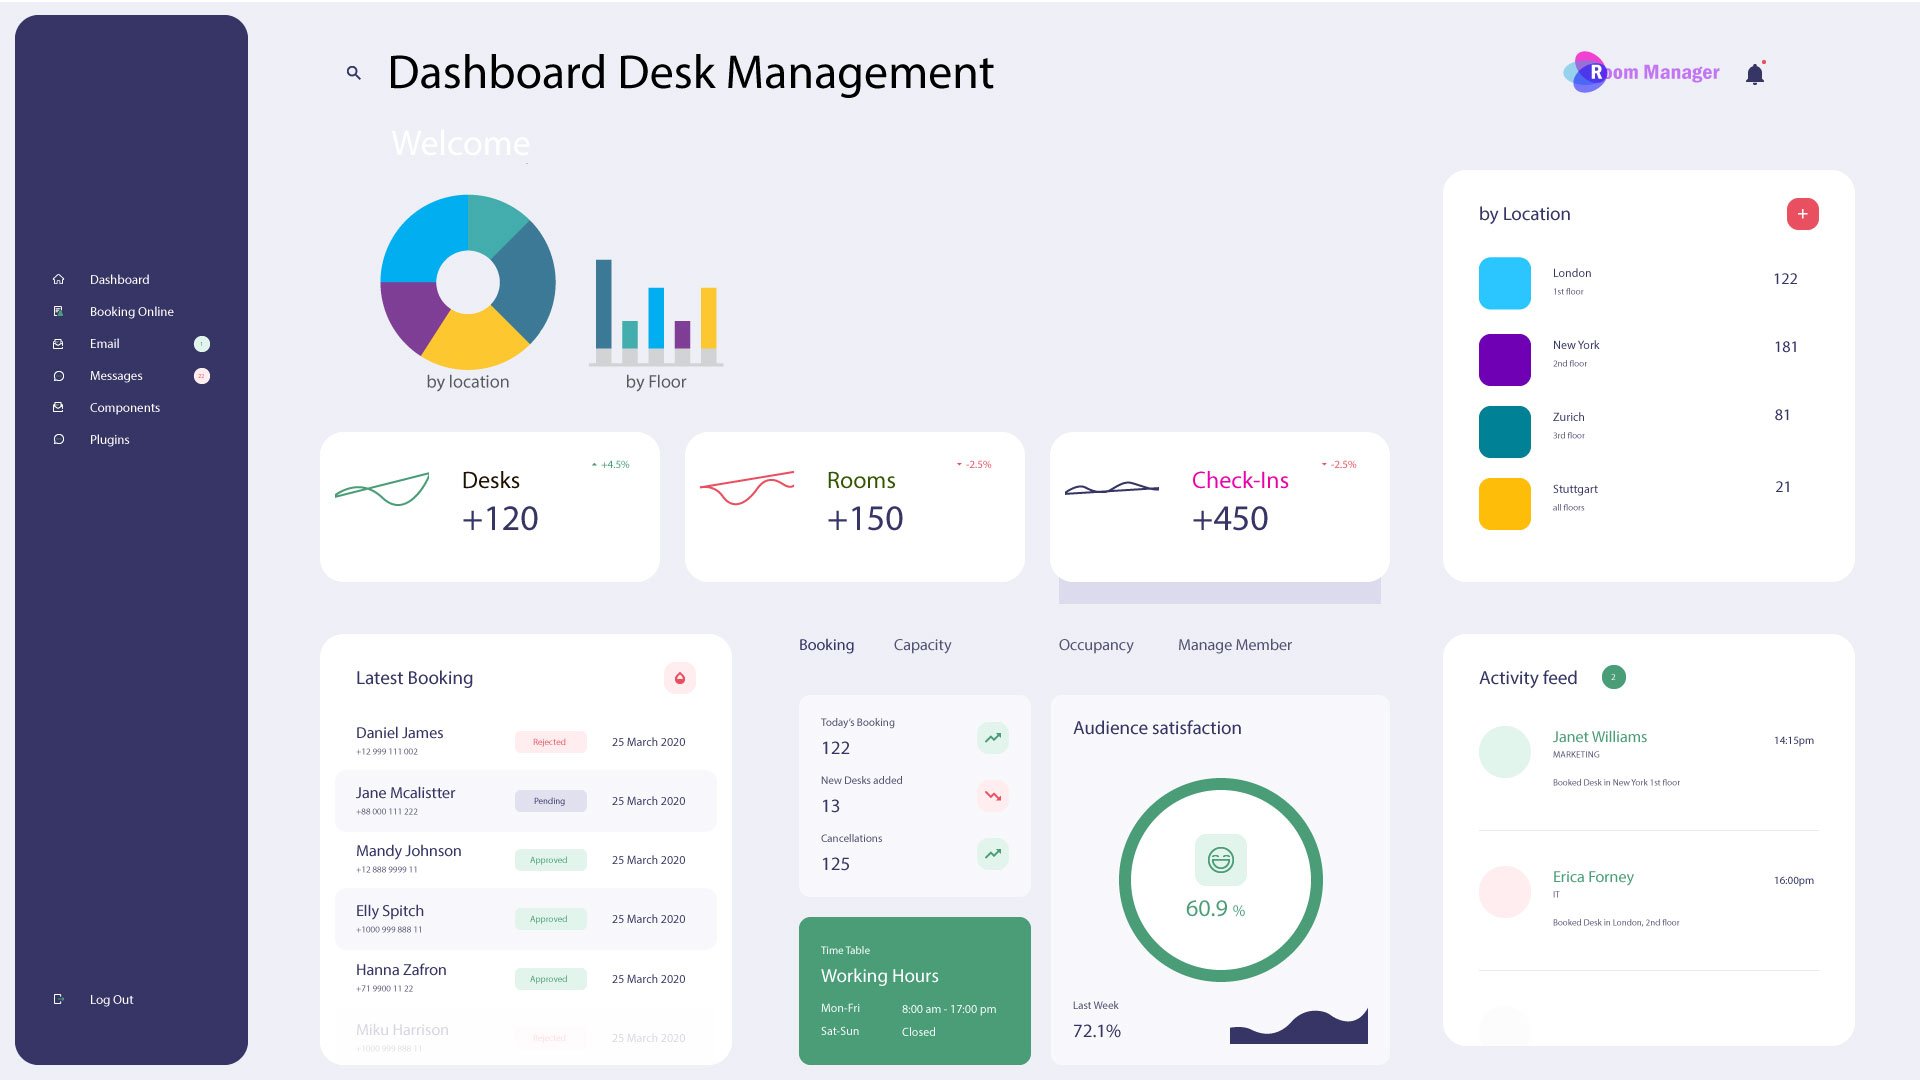Switch to the Capacity tab
This screenshot has width=1920, height=1080.
point(921,645)
